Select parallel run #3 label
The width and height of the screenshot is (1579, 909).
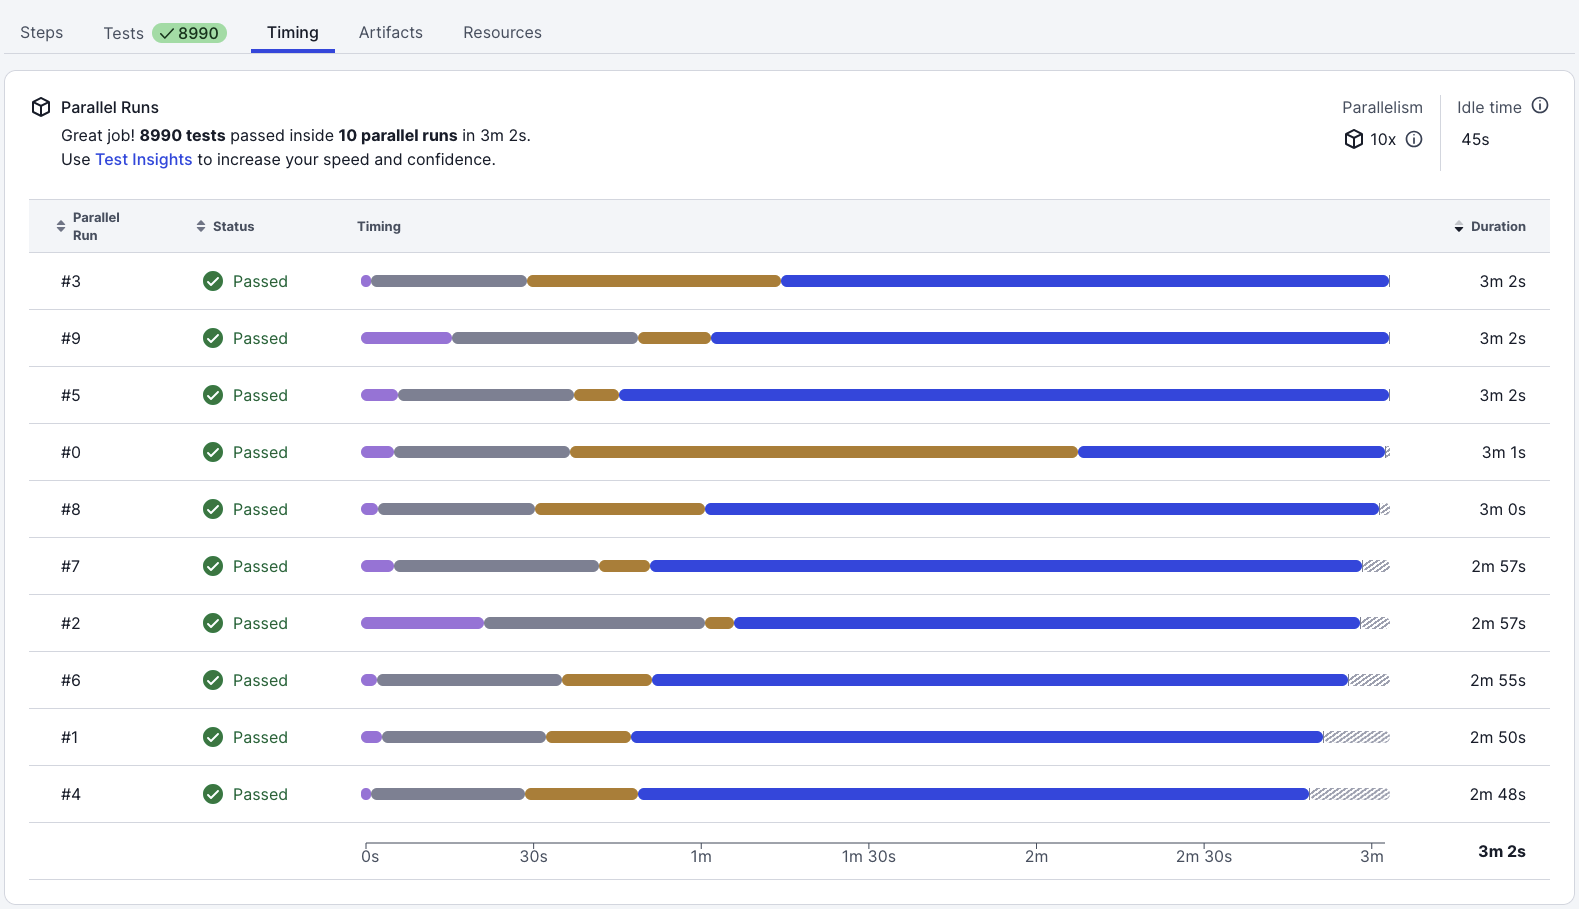71,281
